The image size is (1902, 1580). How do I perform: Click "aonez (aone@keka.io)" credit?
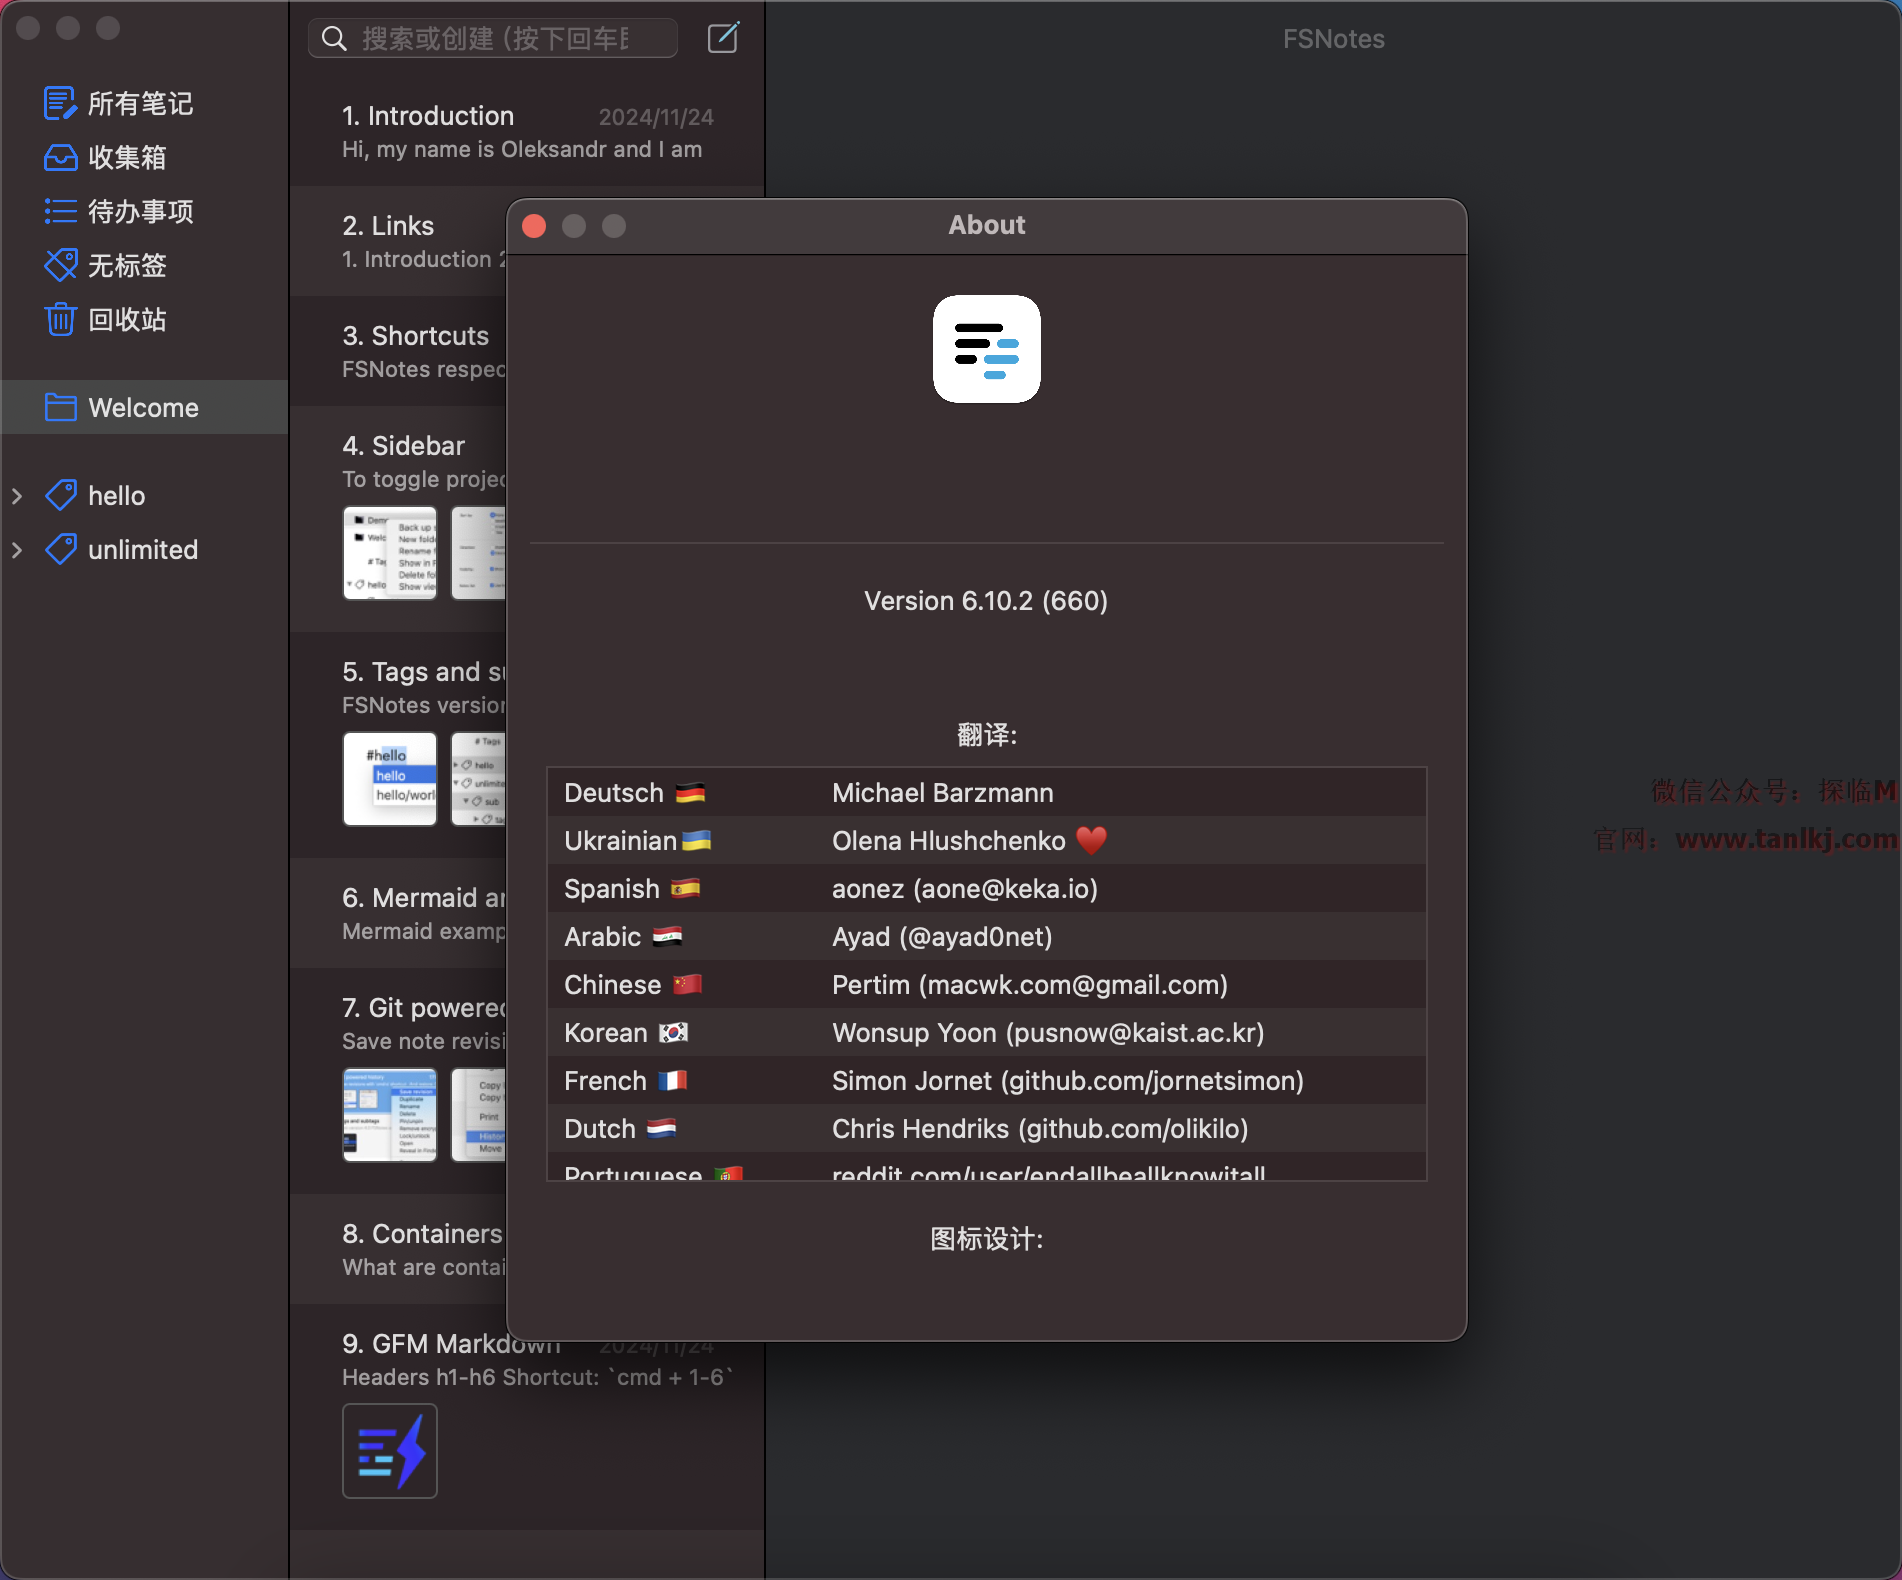coord(965,889)
